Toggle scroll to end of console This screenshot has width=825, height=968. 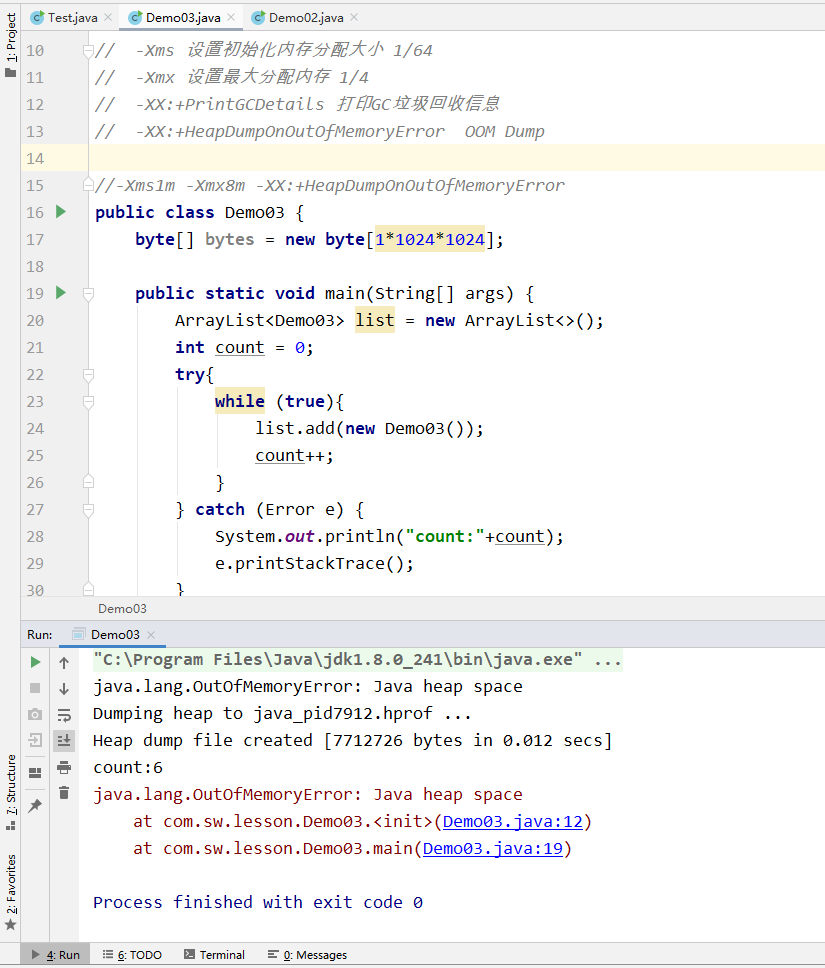(x=64, y=740)
